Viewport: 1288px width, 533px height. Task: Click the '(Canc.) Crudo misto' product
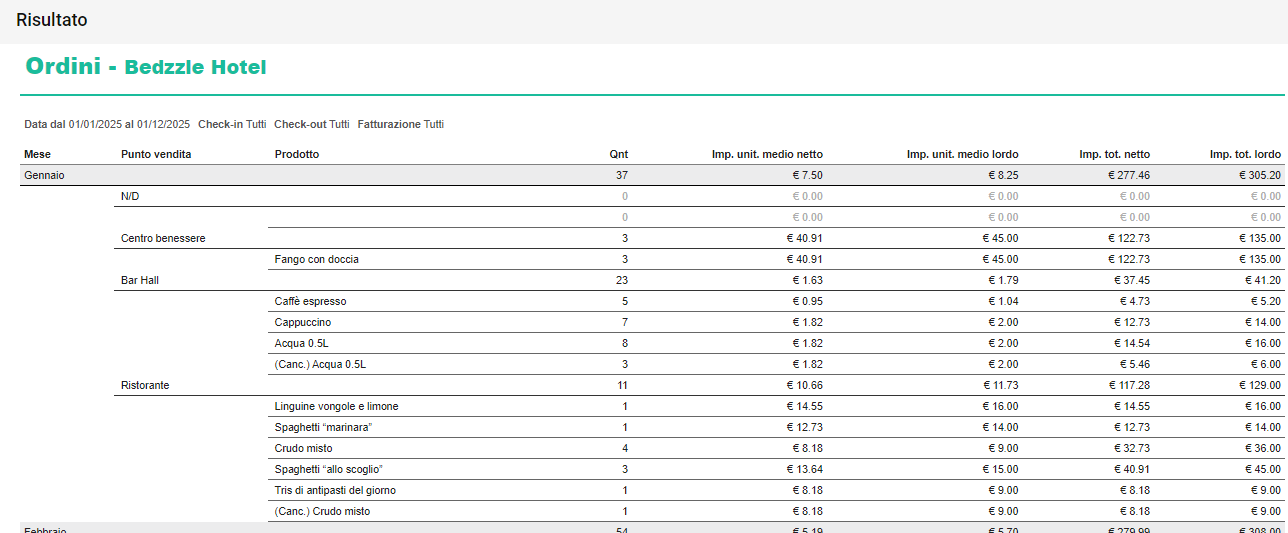coord(322,511)
